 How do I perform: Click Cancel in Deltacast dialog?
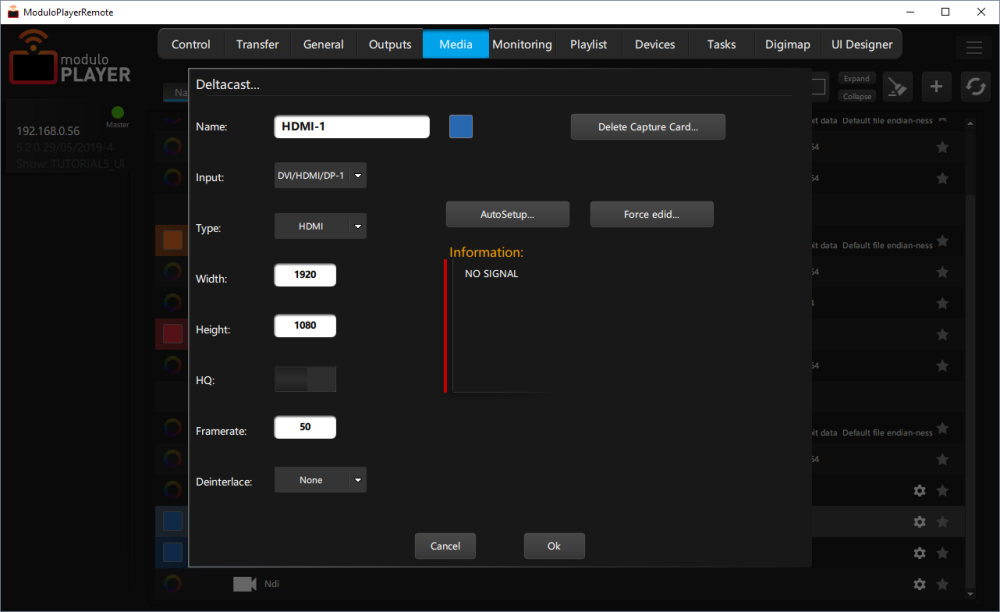click(445, 546)
